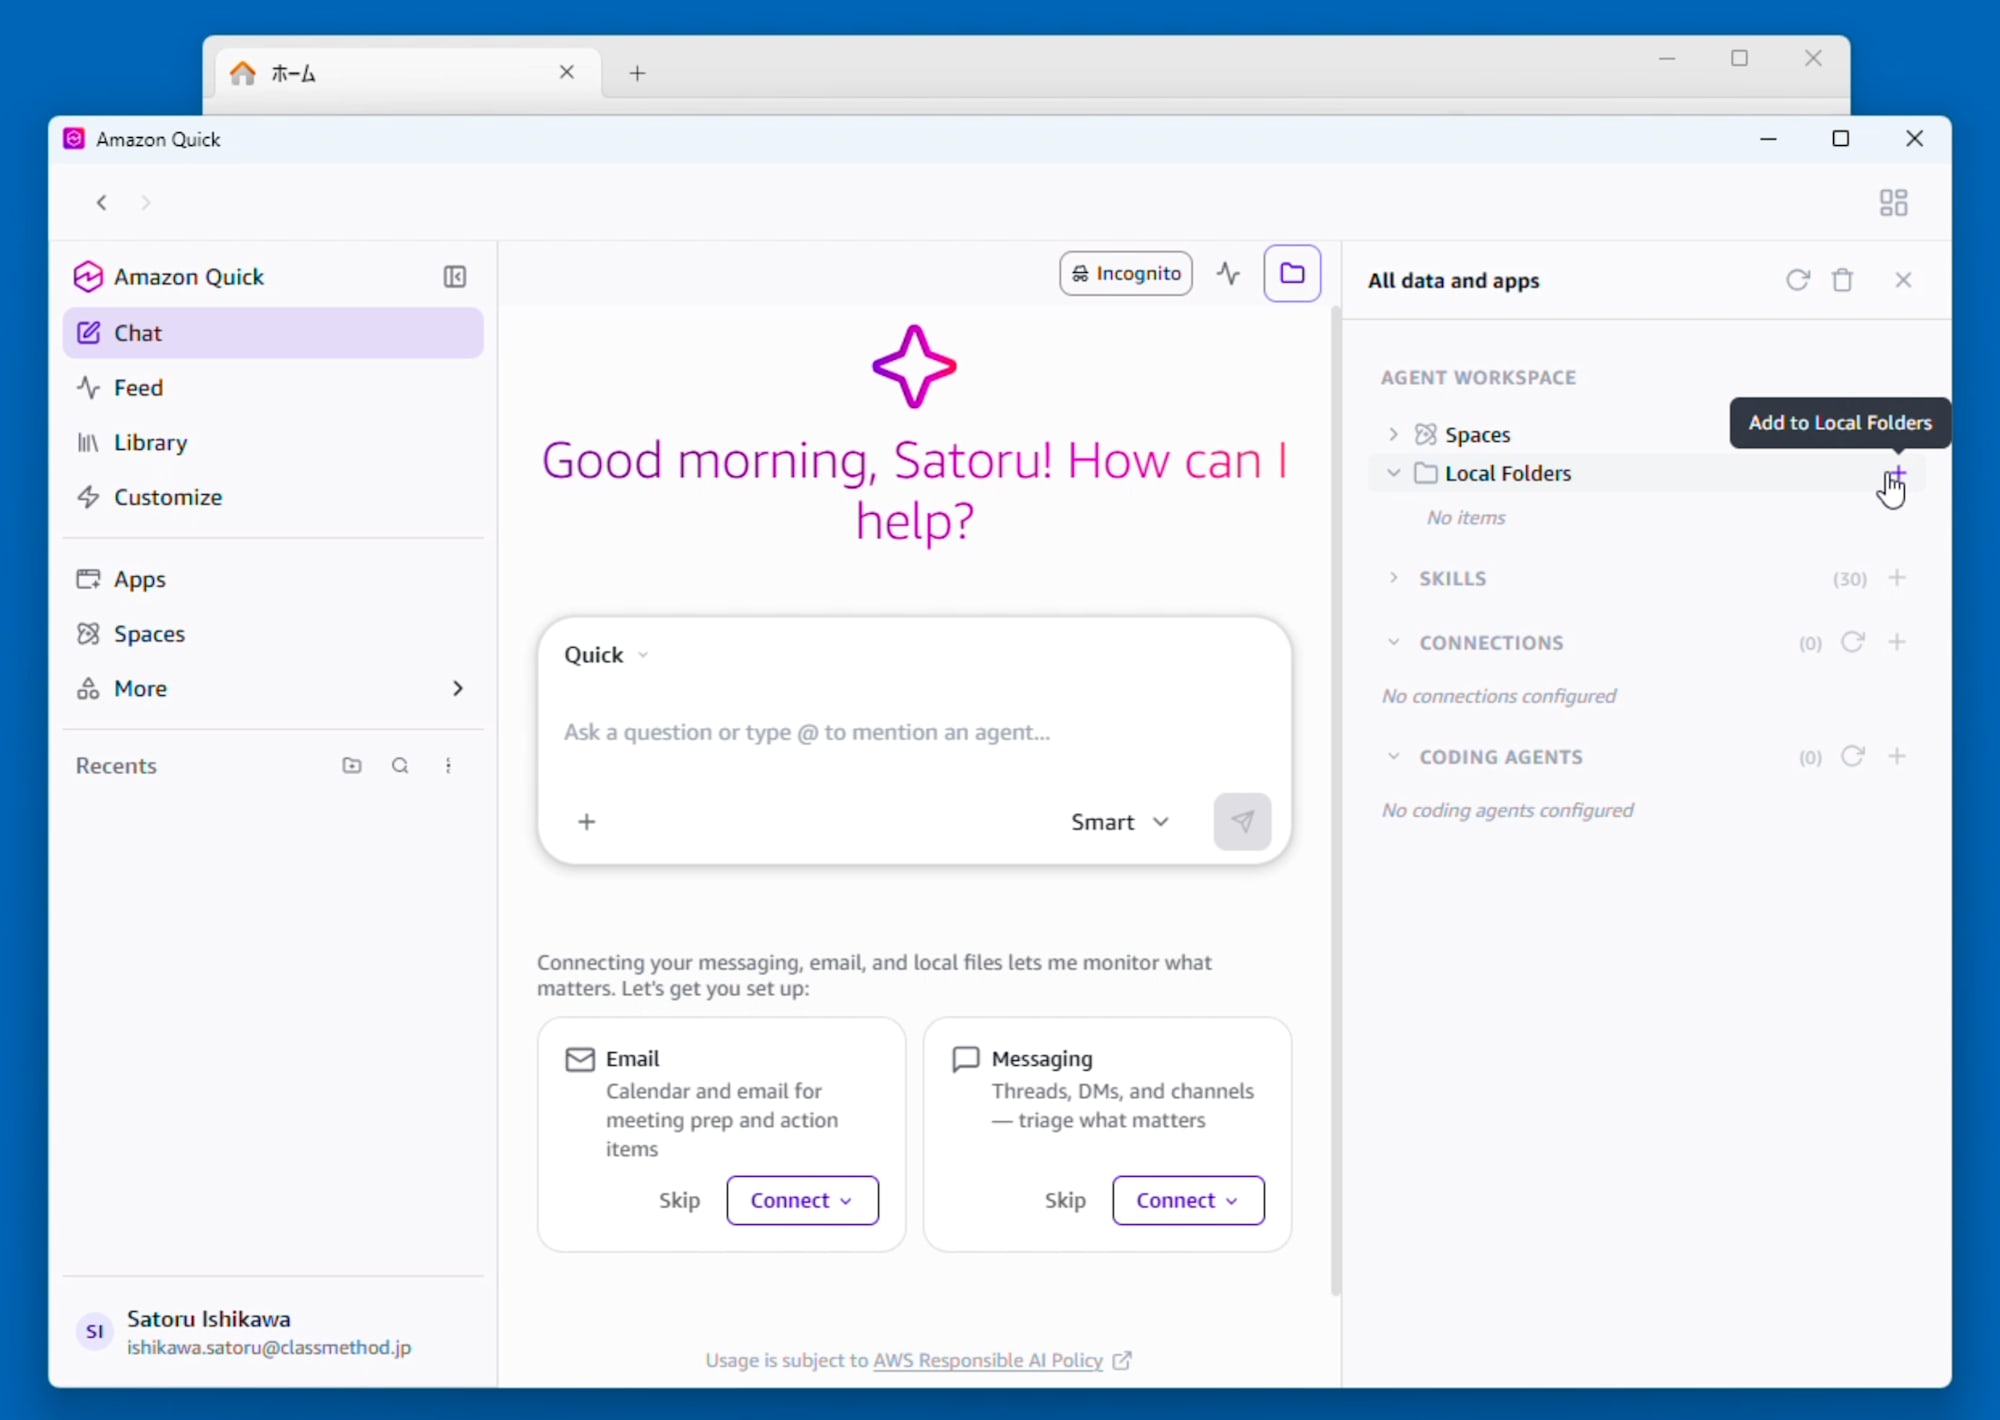Close the ホーム tab in background browser
The height and width of the screenshot is (1420, 2000).
pyautogui.click(x=566, y=72)
